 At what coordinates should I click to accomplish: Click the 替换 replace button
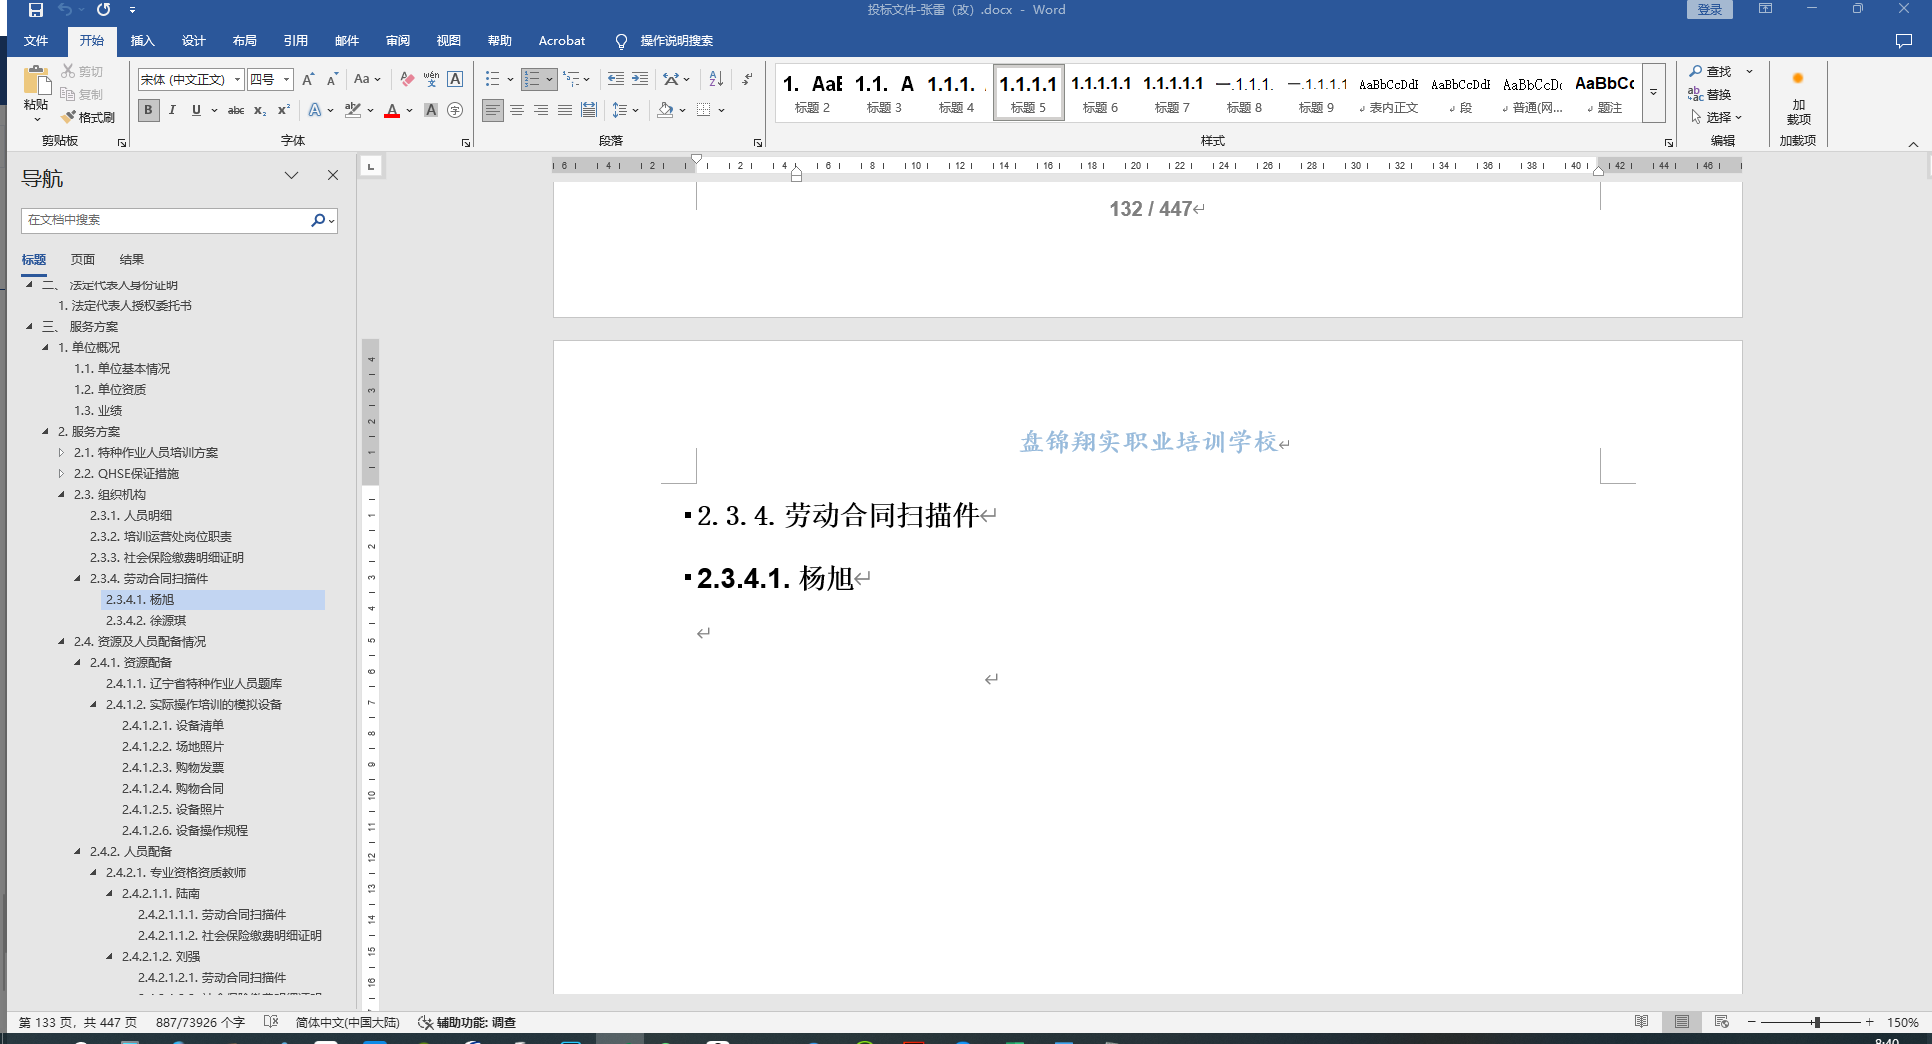pyautogui.click(x=1710, y=94)
